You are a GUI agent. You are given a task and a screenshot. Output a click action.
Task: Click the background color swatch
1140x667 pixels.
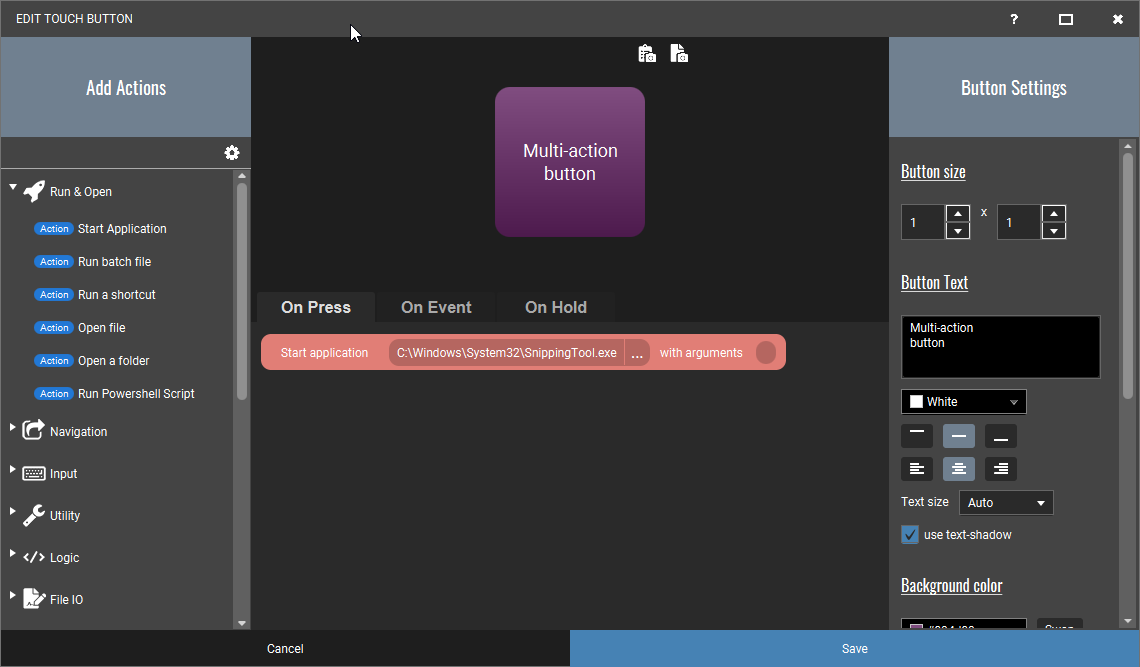(x=917, y=626)
